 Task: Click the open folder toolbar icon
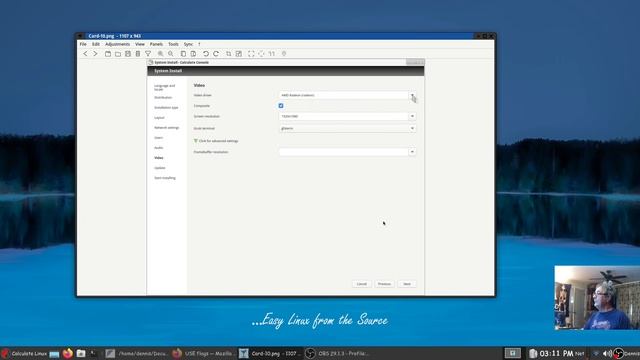click(118, 53)
